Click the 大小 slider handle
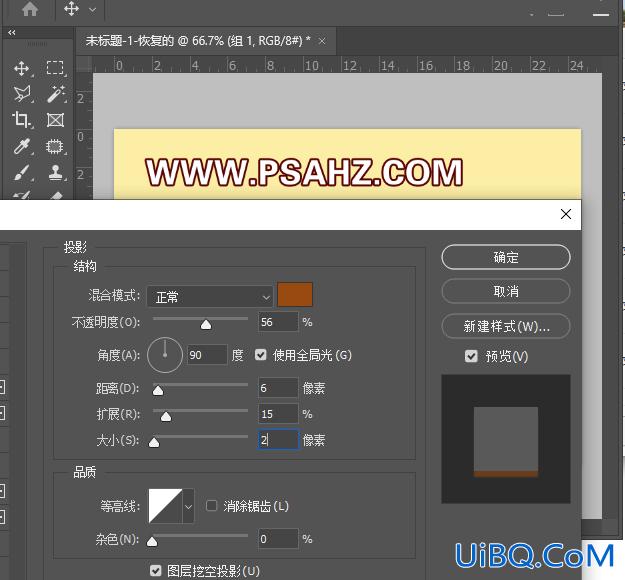The image size is (625, 580). click(154, 442)
